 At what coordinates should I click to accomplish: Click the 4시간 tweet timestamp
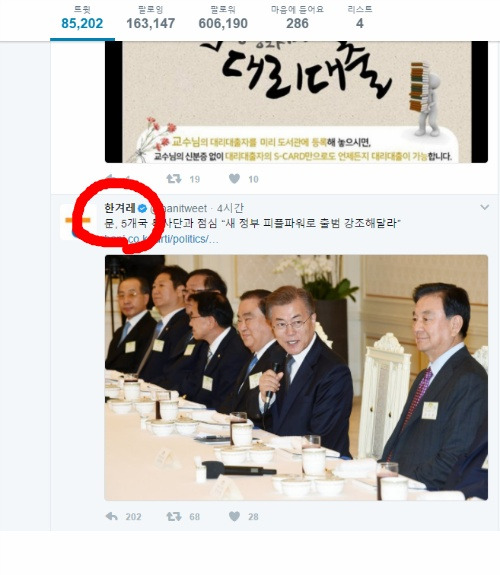pyautogui.click(x=230, y=208)
